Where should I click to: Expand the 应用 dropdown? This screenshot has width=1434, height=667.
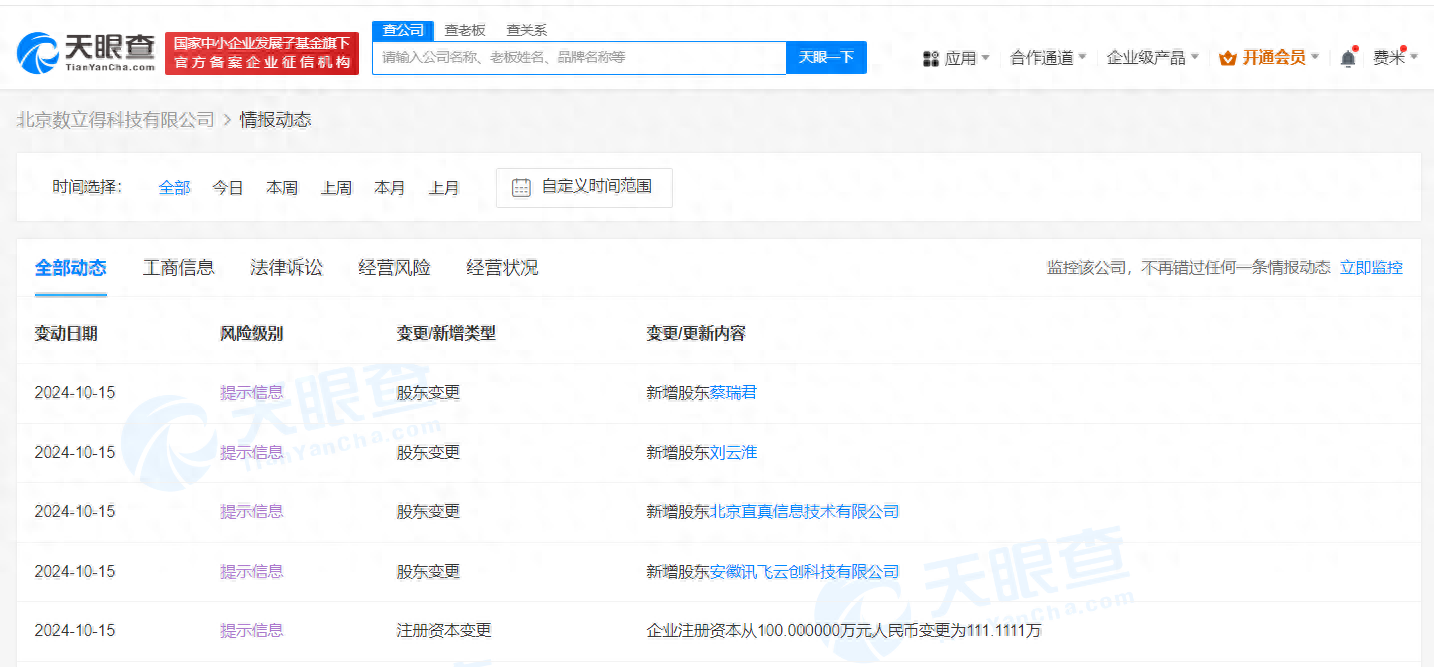click(986, 58)
